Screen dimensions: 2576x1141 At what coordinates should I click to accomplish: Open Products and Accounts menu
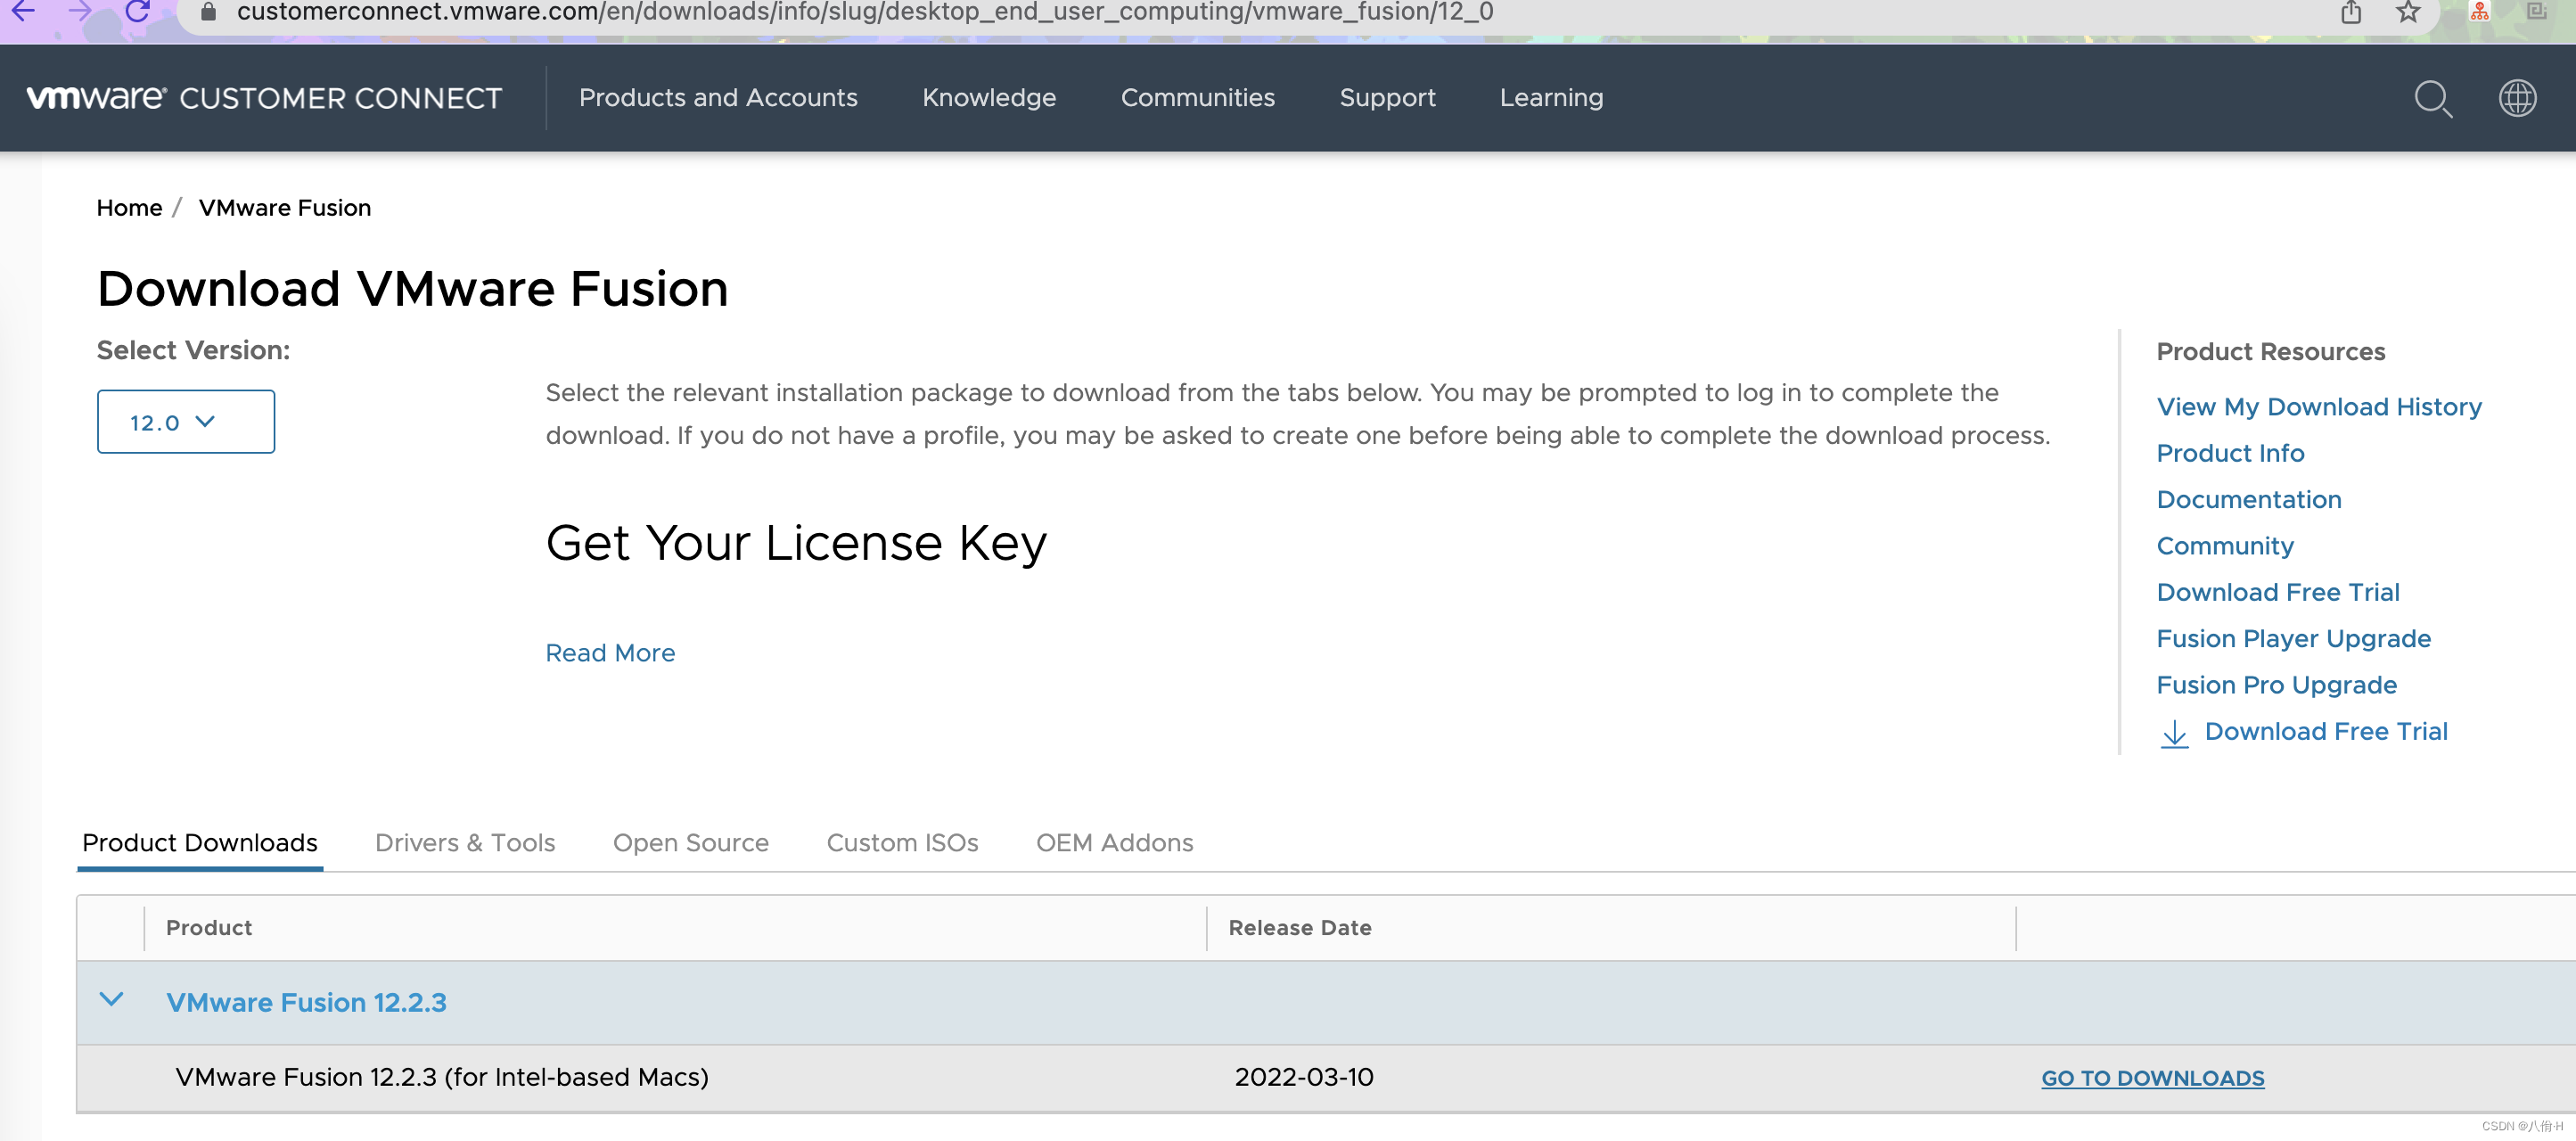(718, 98)
